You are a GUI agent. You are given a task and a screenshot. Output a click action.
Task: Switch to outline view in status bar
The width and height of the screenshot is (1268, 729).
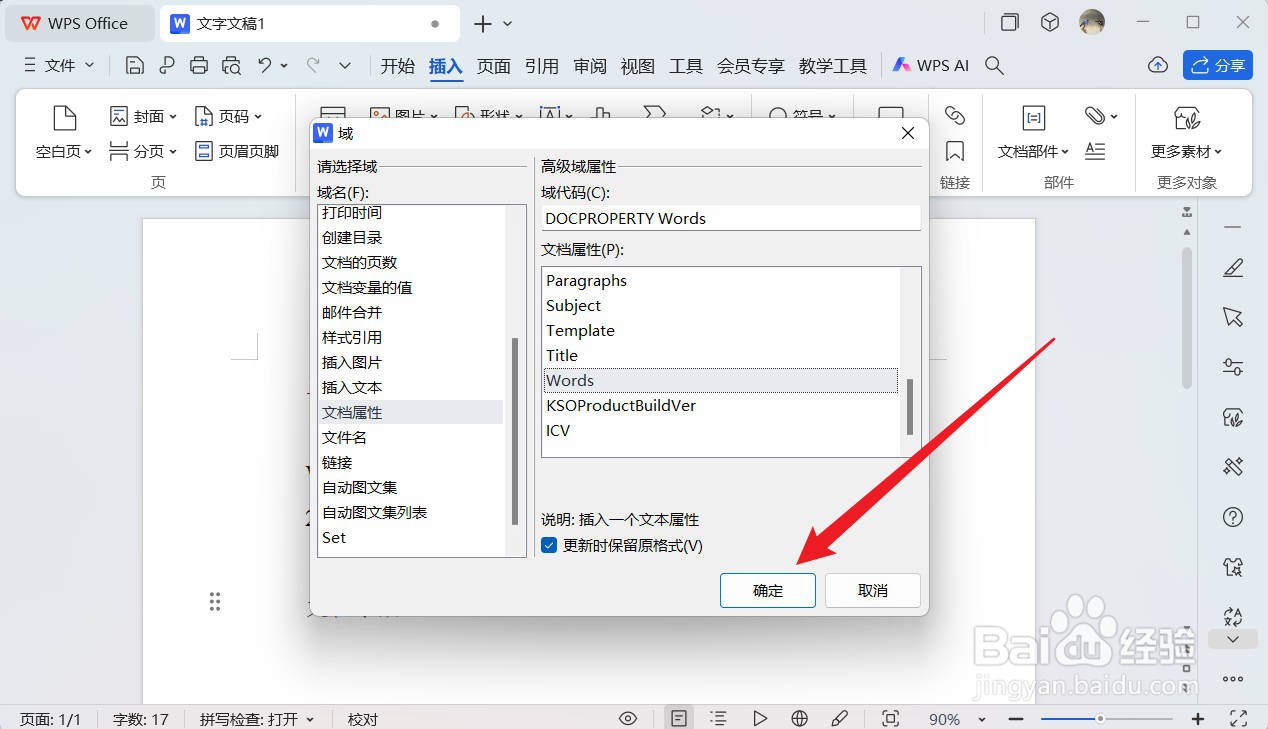point(718,718)
